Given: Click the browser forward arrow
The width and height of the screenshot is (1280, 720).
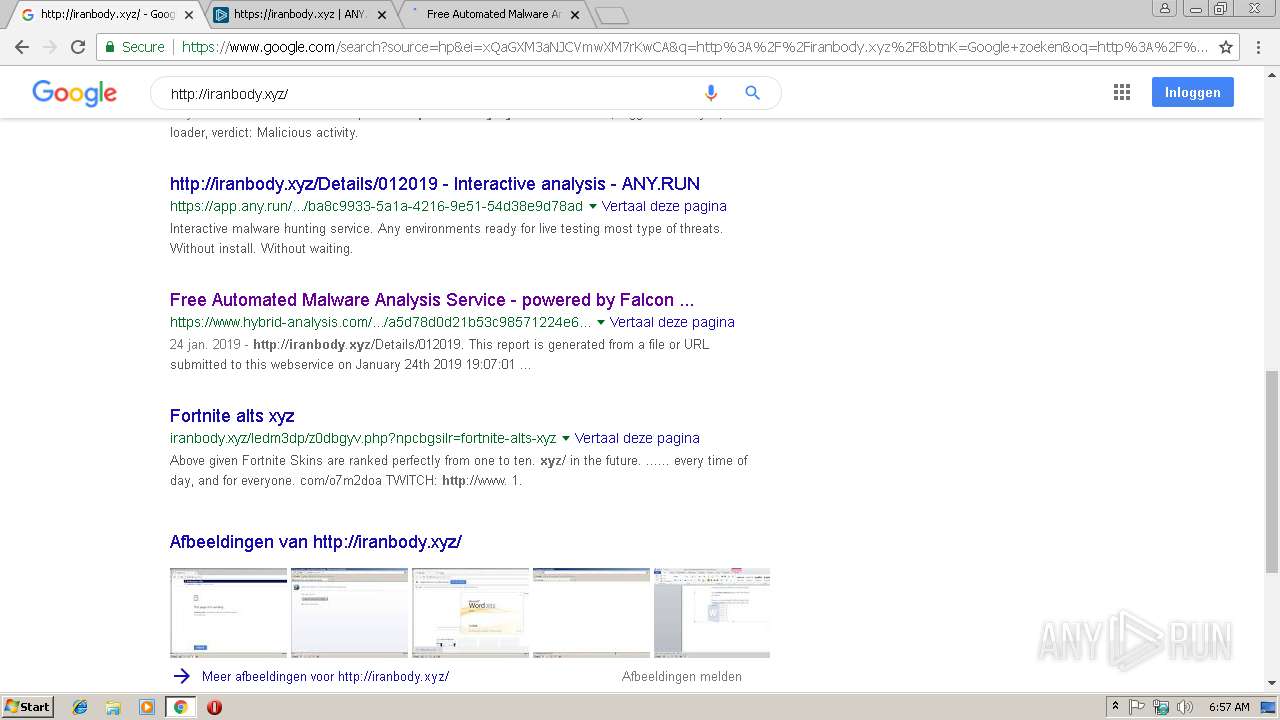Looking at the screenshot, I should point(50,47).
